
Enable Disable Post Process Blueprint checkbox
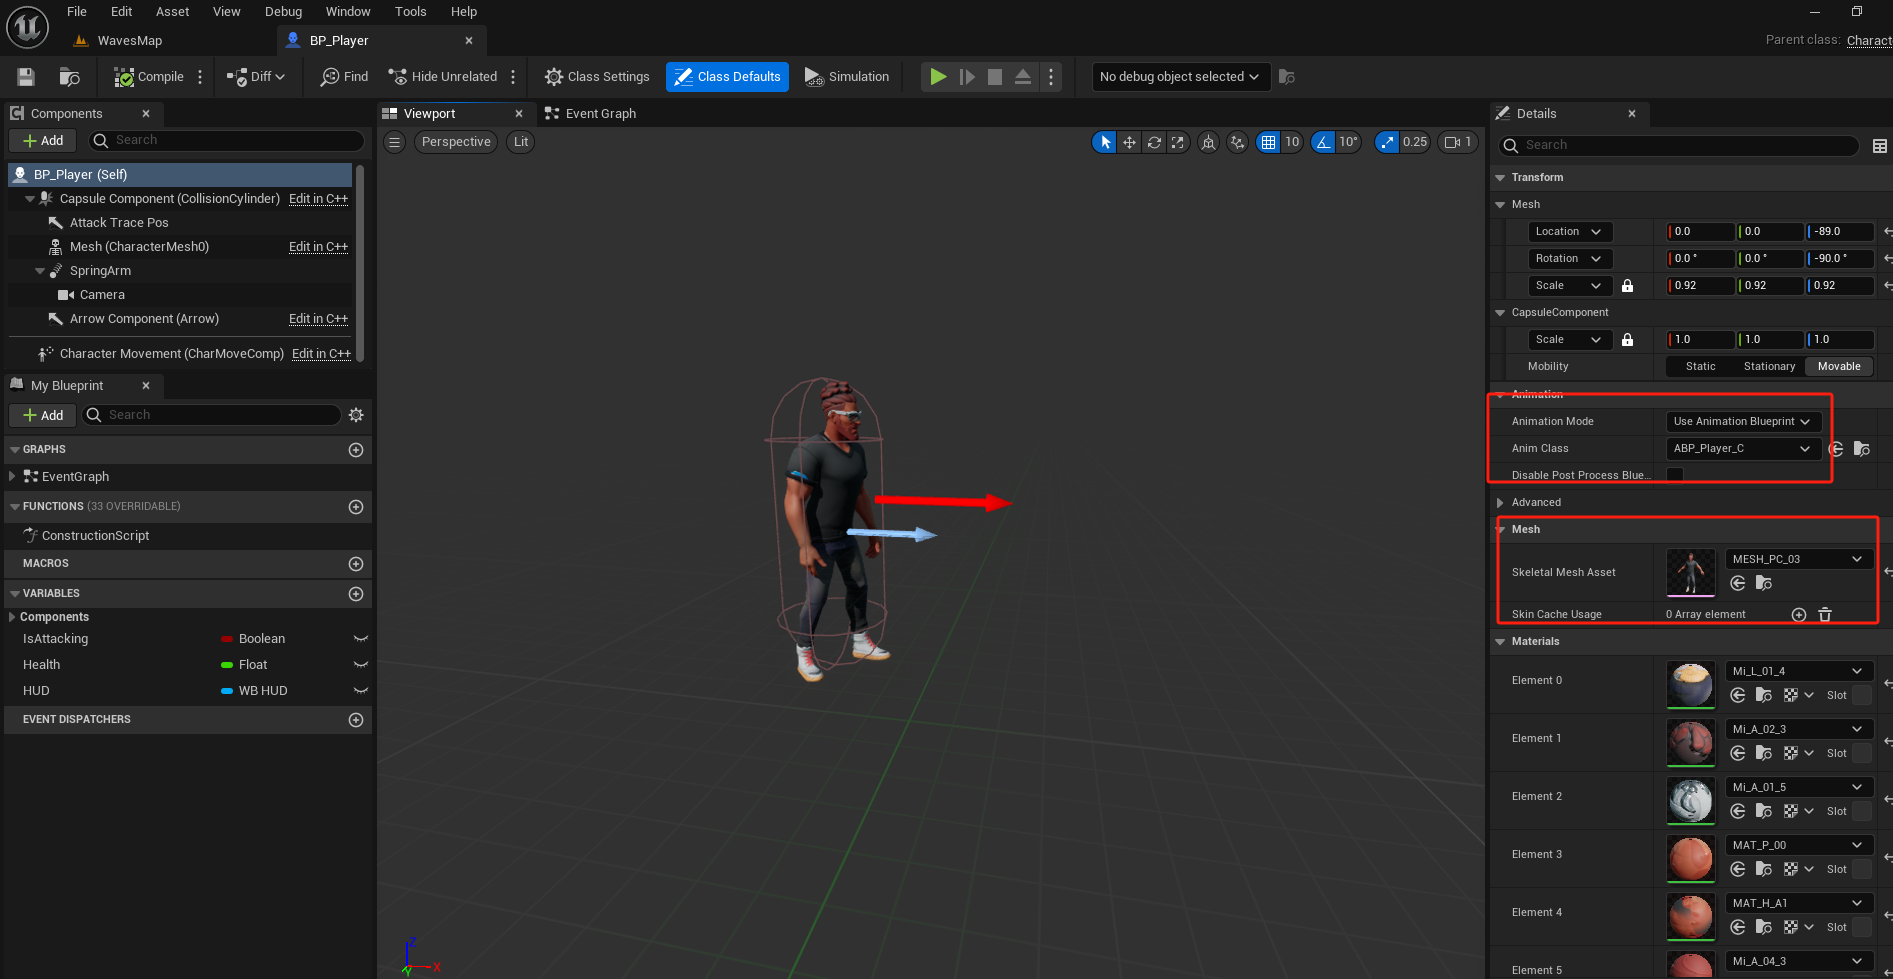pos(1675,475)
